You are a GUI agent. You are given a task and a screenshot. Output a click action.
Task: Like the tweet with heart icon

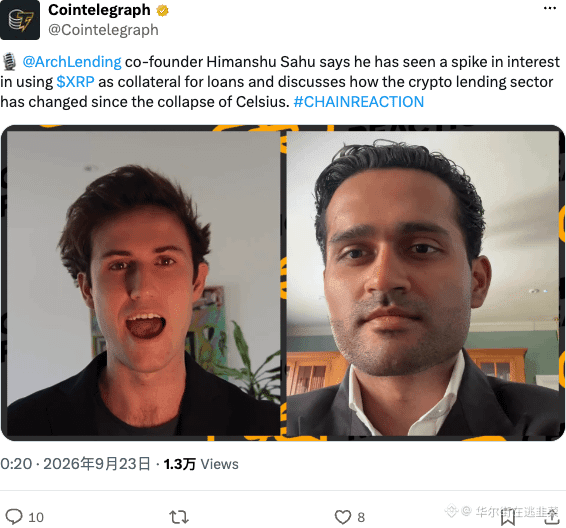coord(343,517)
